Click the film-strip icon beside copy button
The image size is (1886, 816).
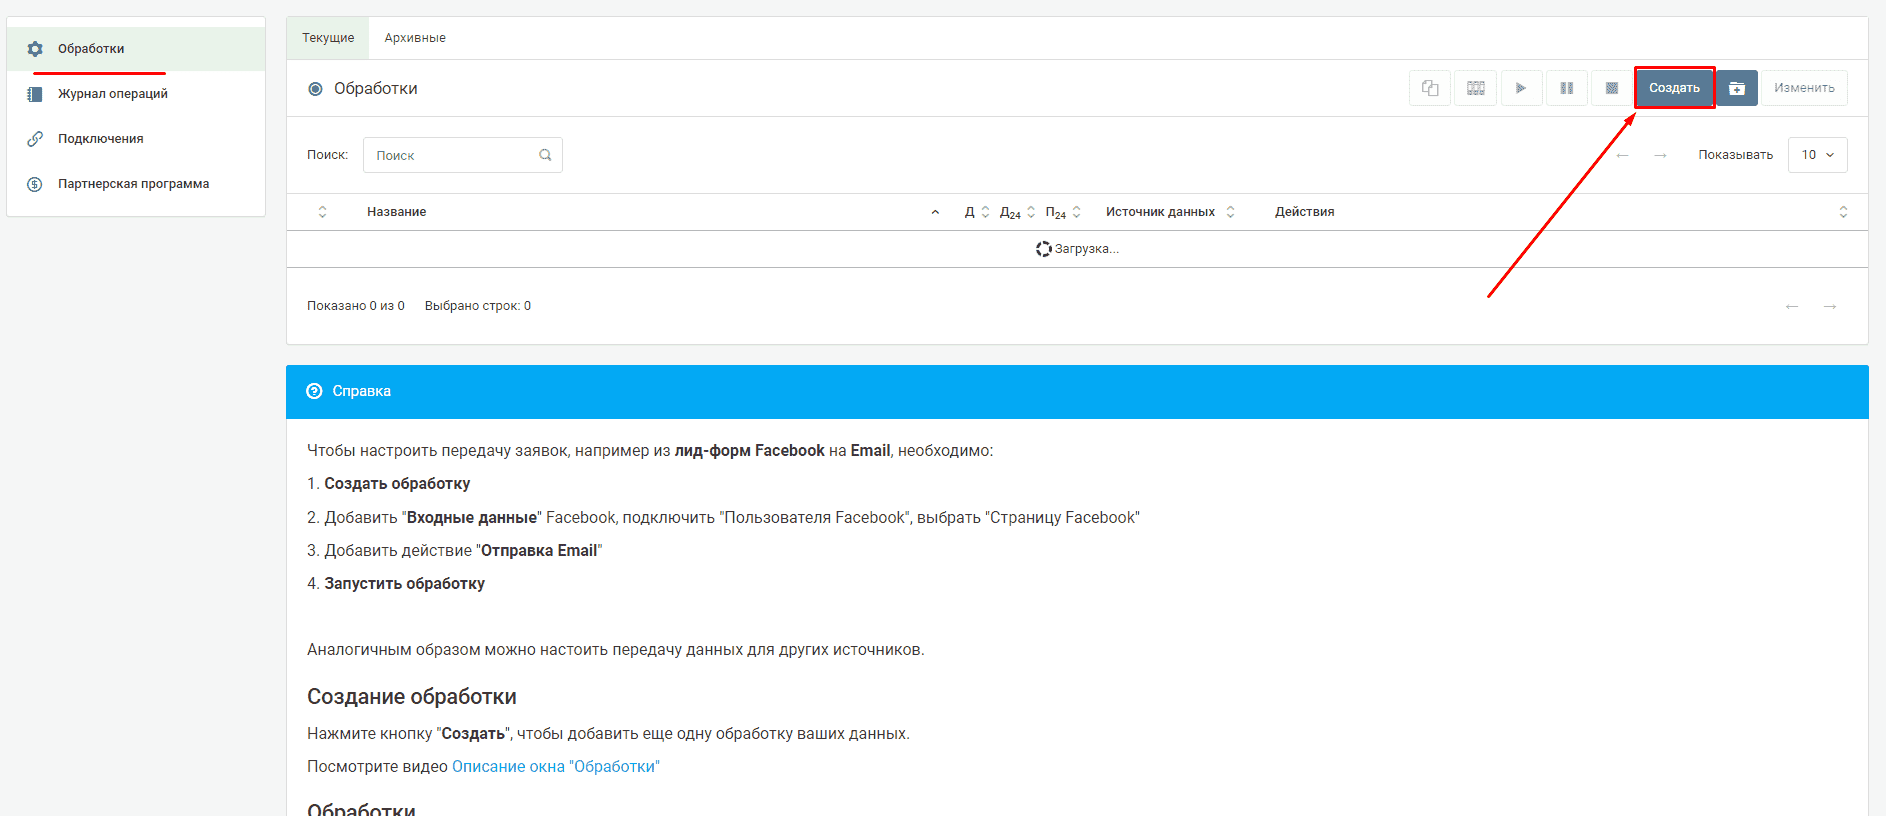(x=1475, y=88)
